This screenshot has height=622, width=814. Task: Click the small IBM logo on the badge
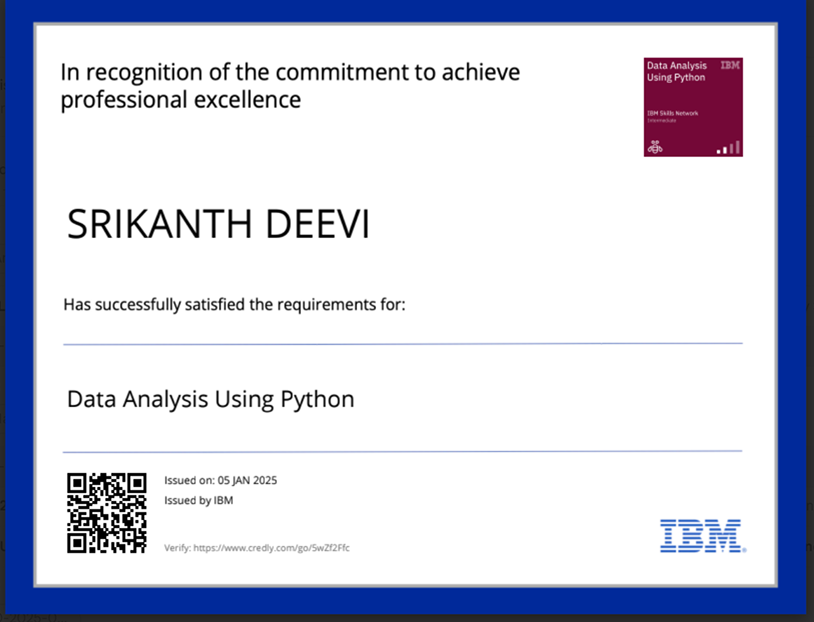[730, 65]
